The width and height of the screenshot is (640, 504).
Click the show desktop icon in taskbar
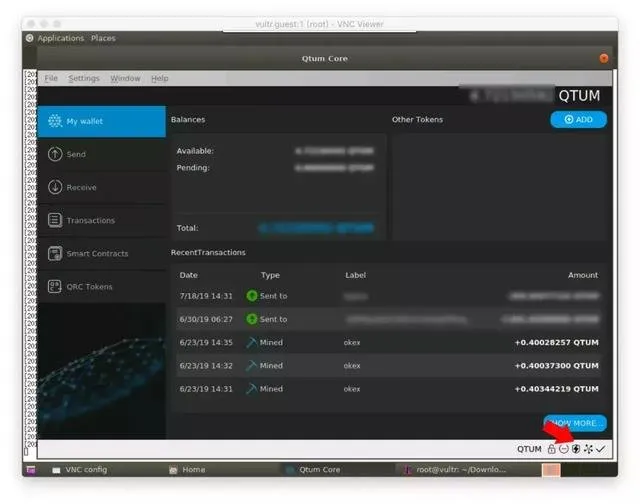pos(31,469)
